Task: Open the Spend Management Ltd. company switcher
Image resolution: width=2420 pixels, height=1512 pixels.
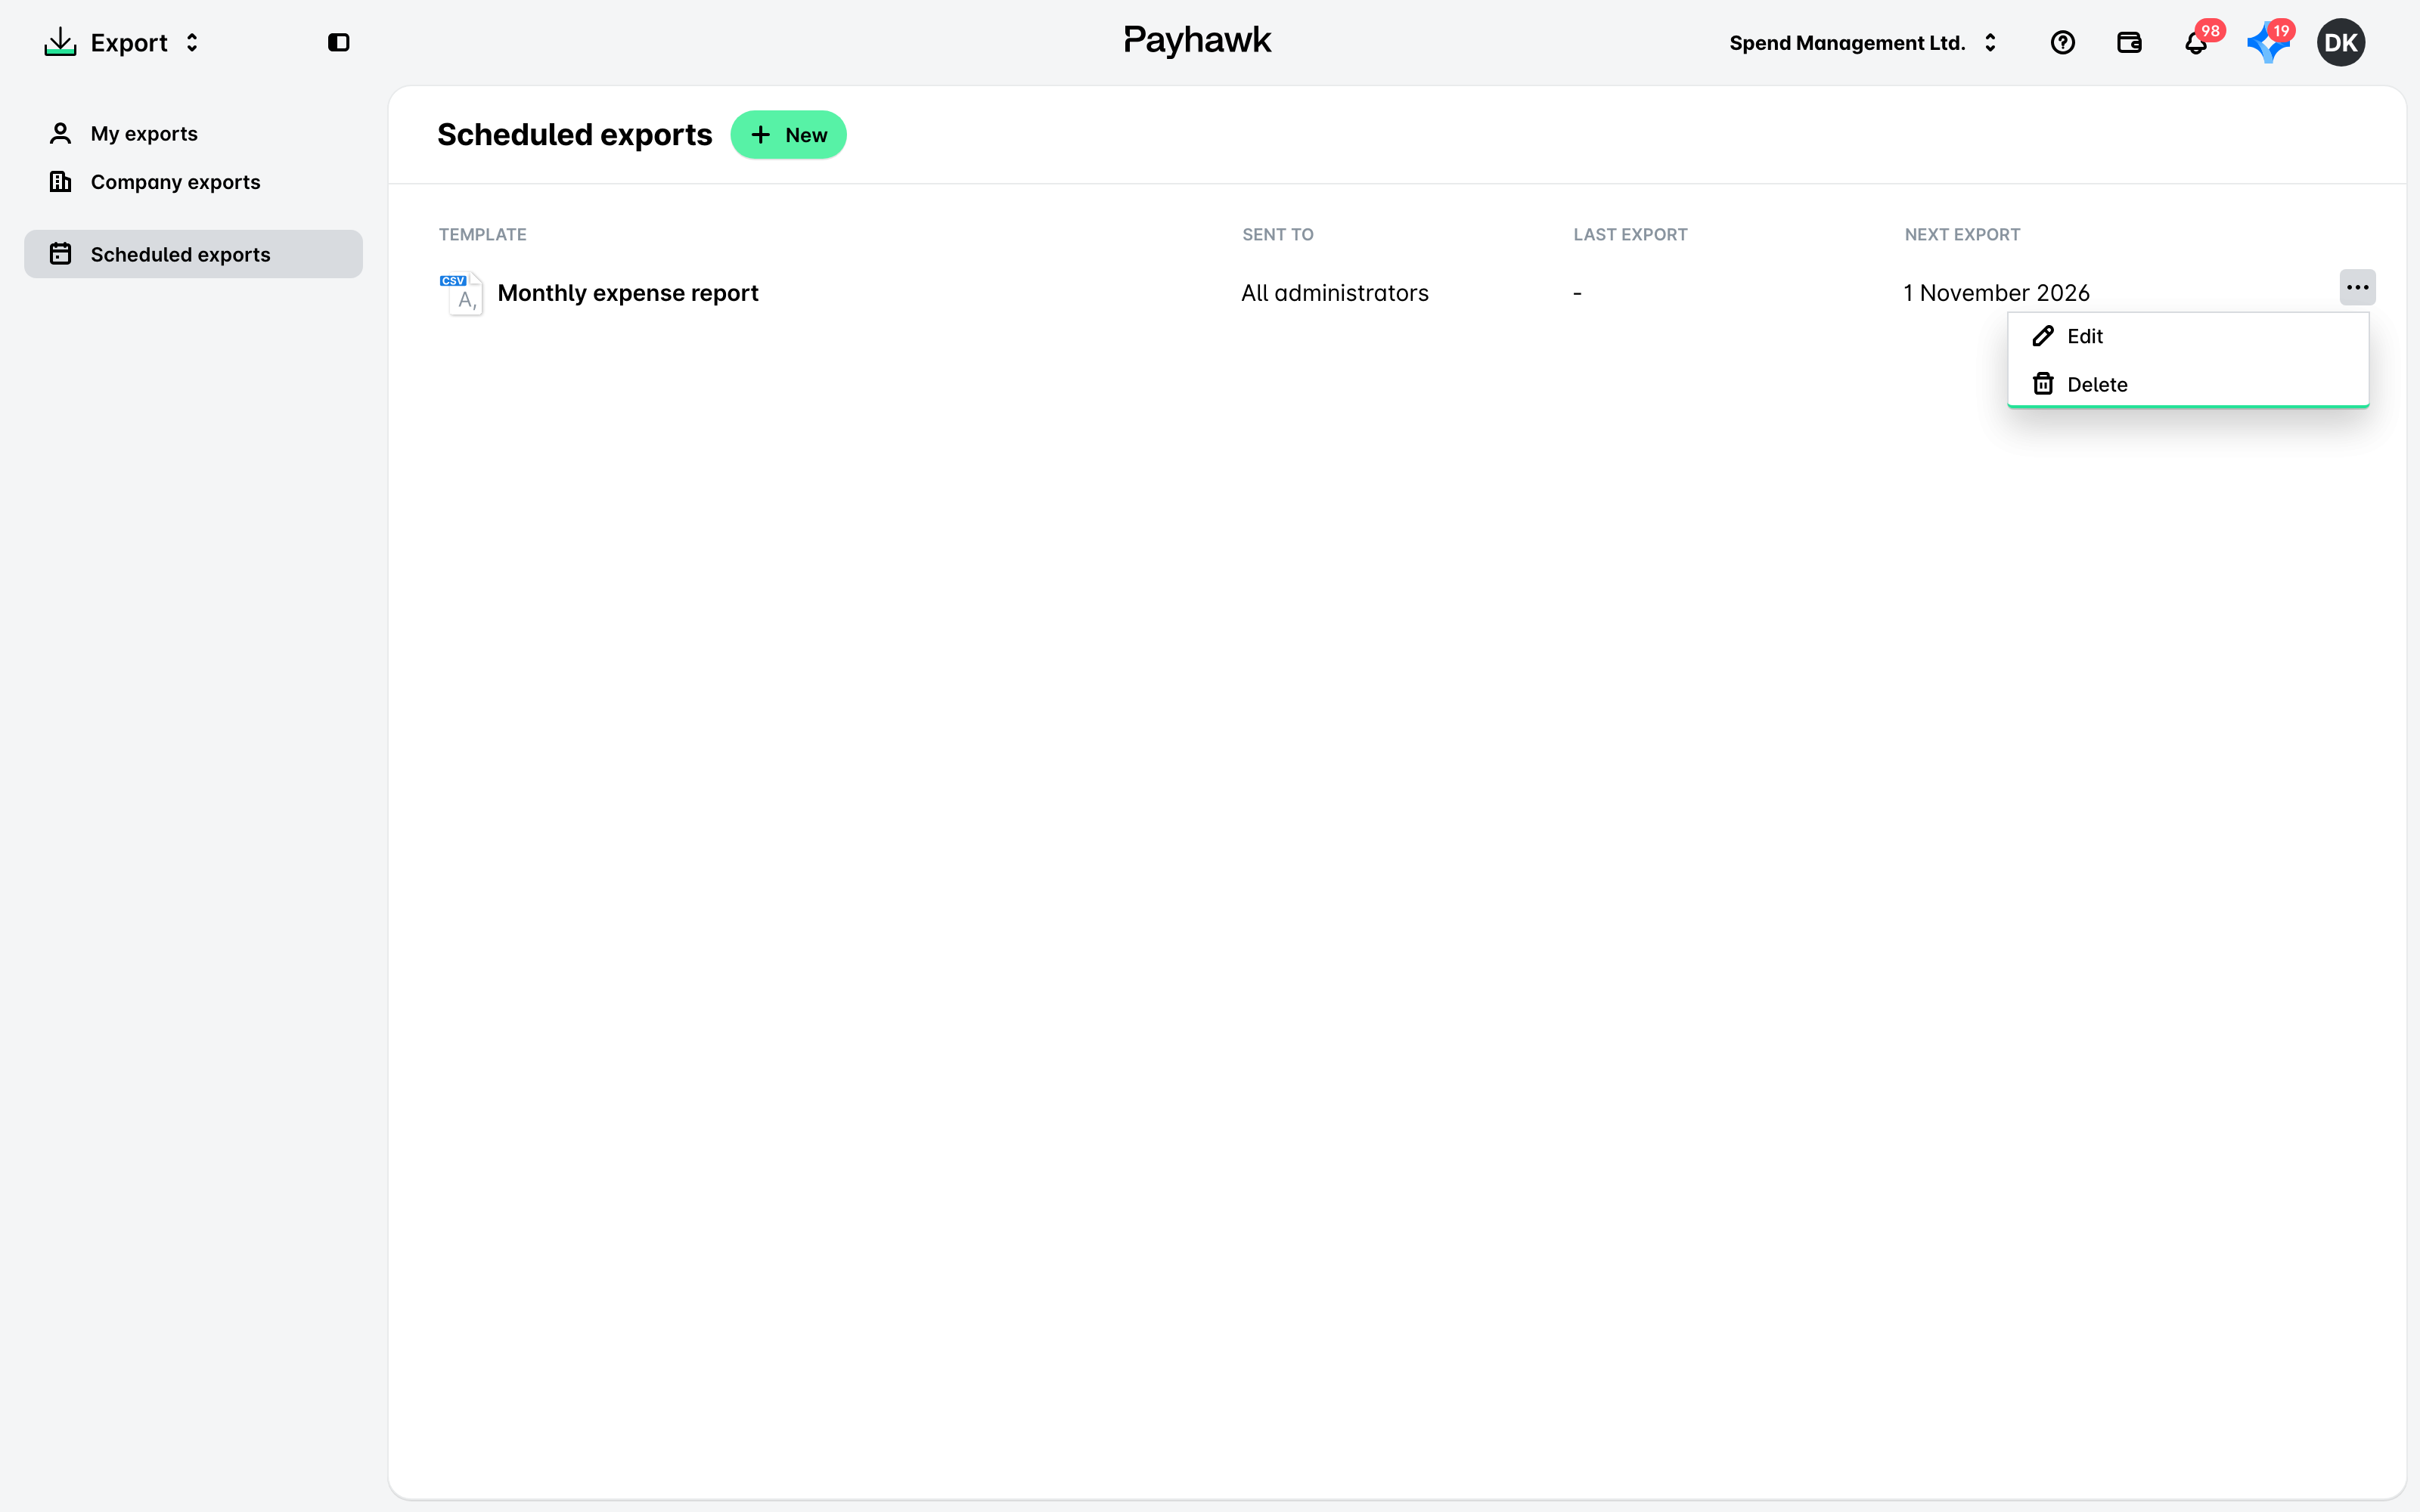Action: coord(1863,42)
